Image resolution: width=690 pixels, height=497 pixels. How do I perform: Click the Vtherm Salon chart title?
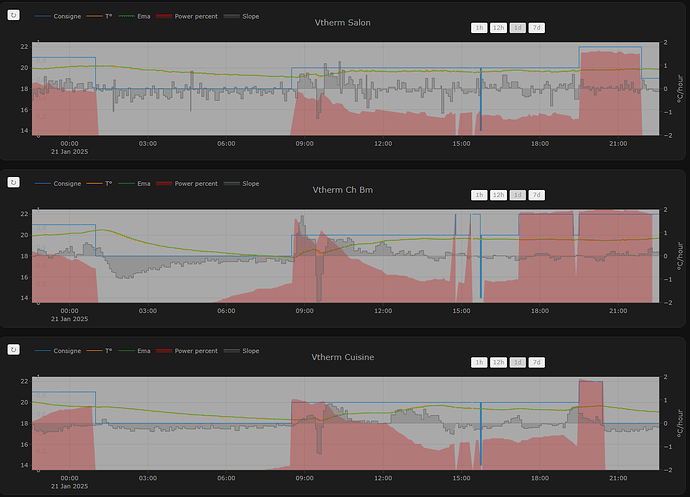pos(341,22)
